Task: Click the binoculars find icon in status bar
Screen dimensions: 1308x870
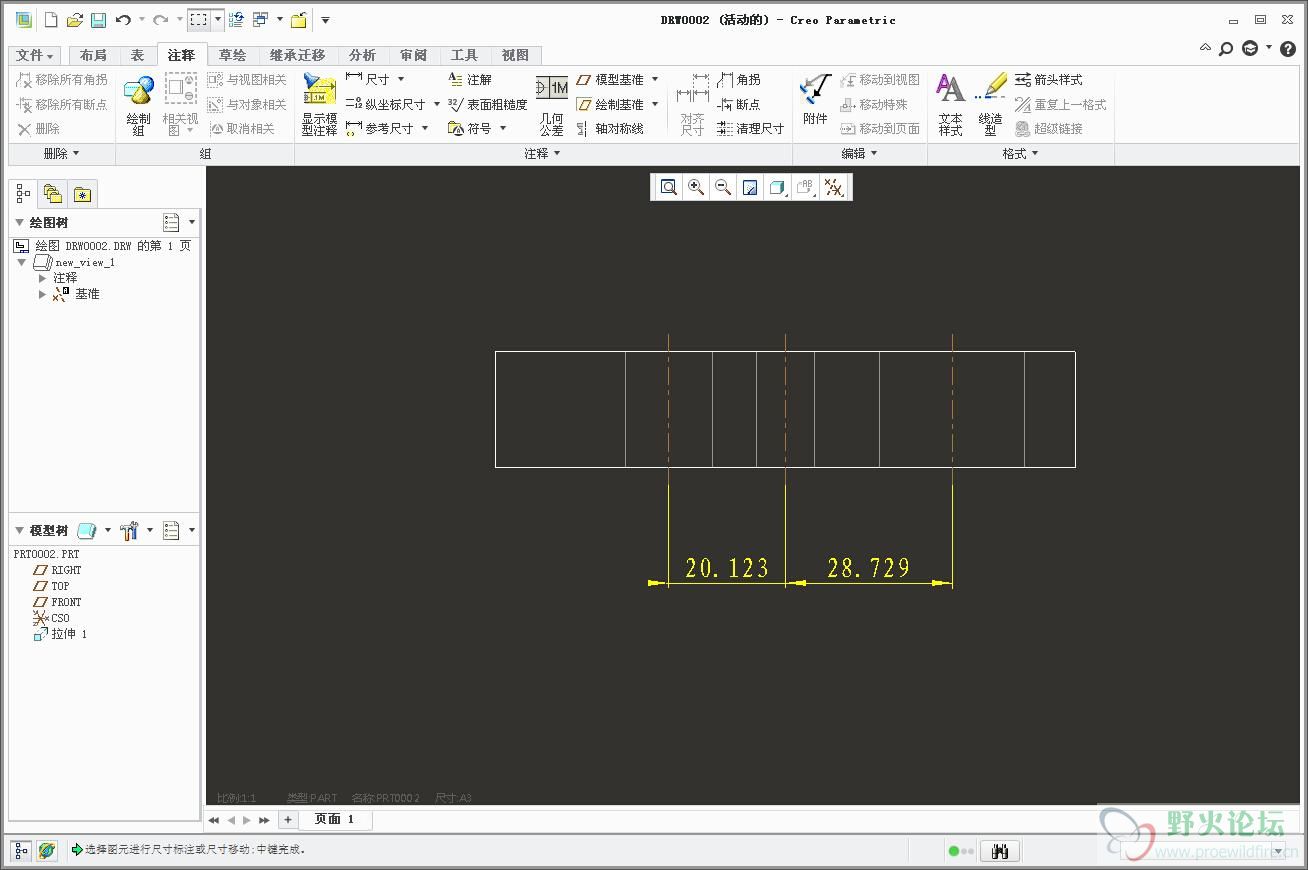Action: pos(999,851)
